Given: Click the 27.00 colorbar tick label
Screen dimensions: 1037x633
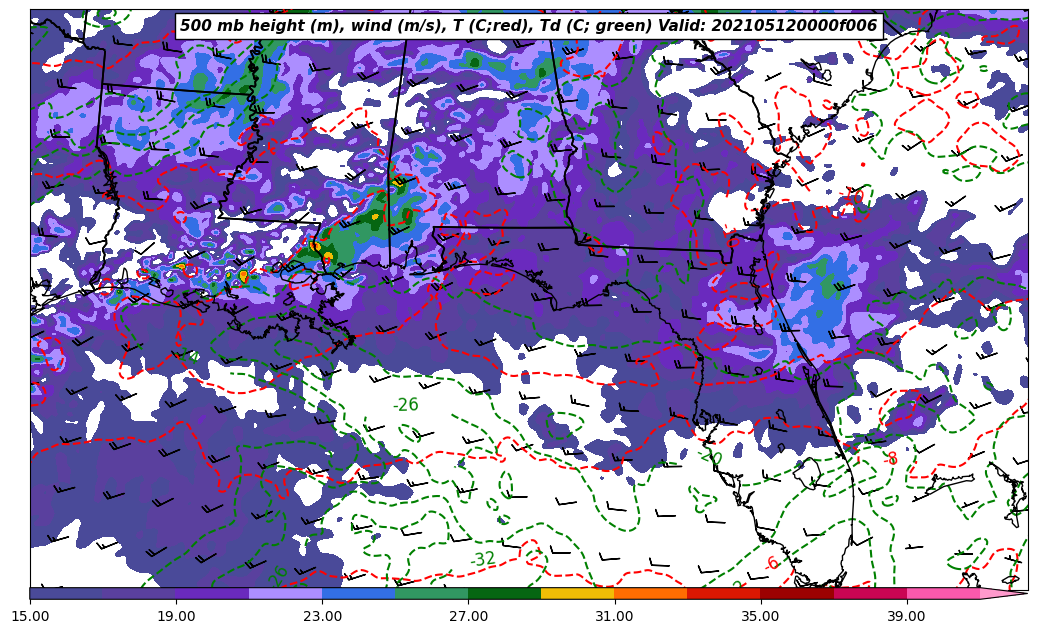Looking at the screenshot, I should [468, 616].
